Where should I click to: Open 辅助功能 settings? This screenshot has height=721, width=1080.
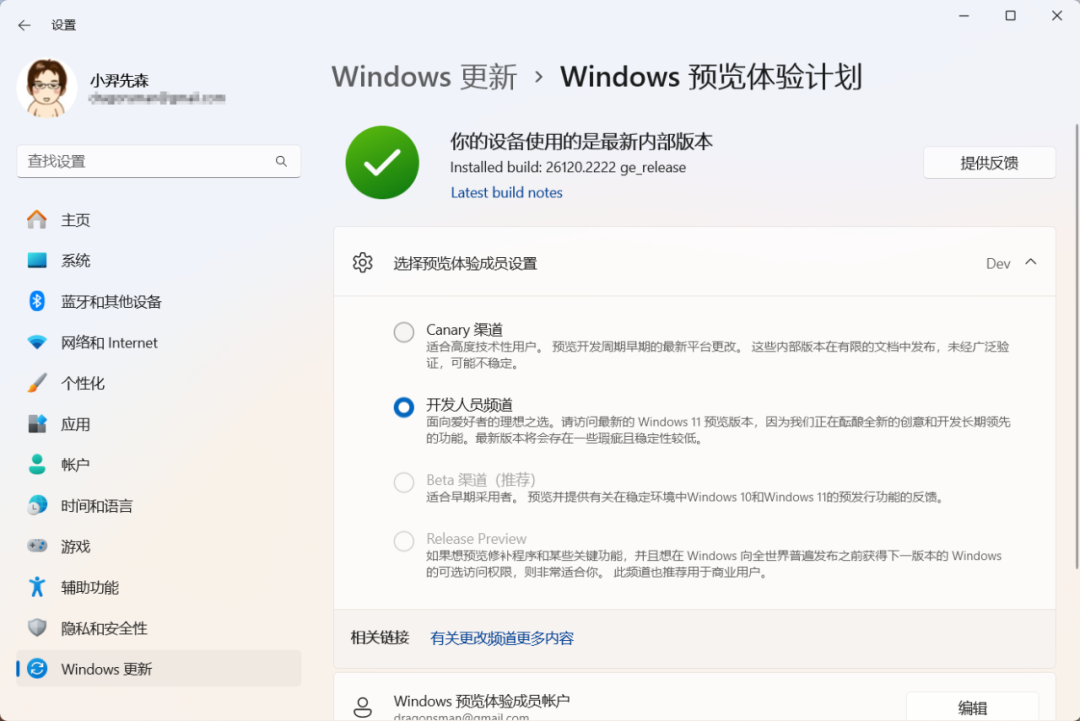click(x=159, y=587)
